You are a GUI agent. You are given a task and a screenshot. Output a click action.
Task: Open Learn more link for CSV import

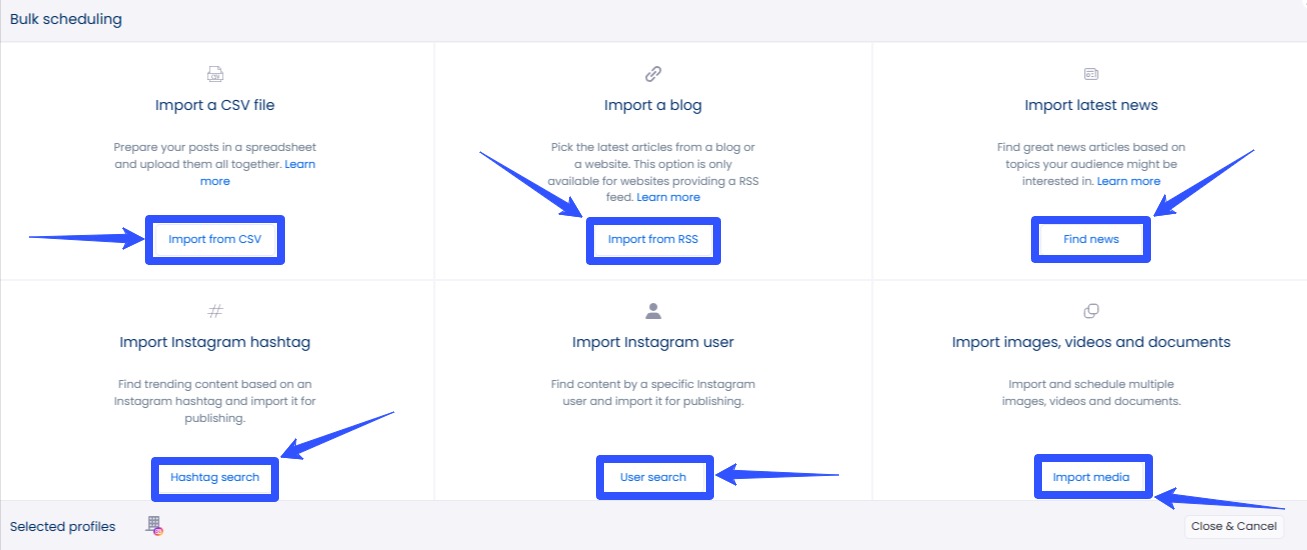point(215,181)
